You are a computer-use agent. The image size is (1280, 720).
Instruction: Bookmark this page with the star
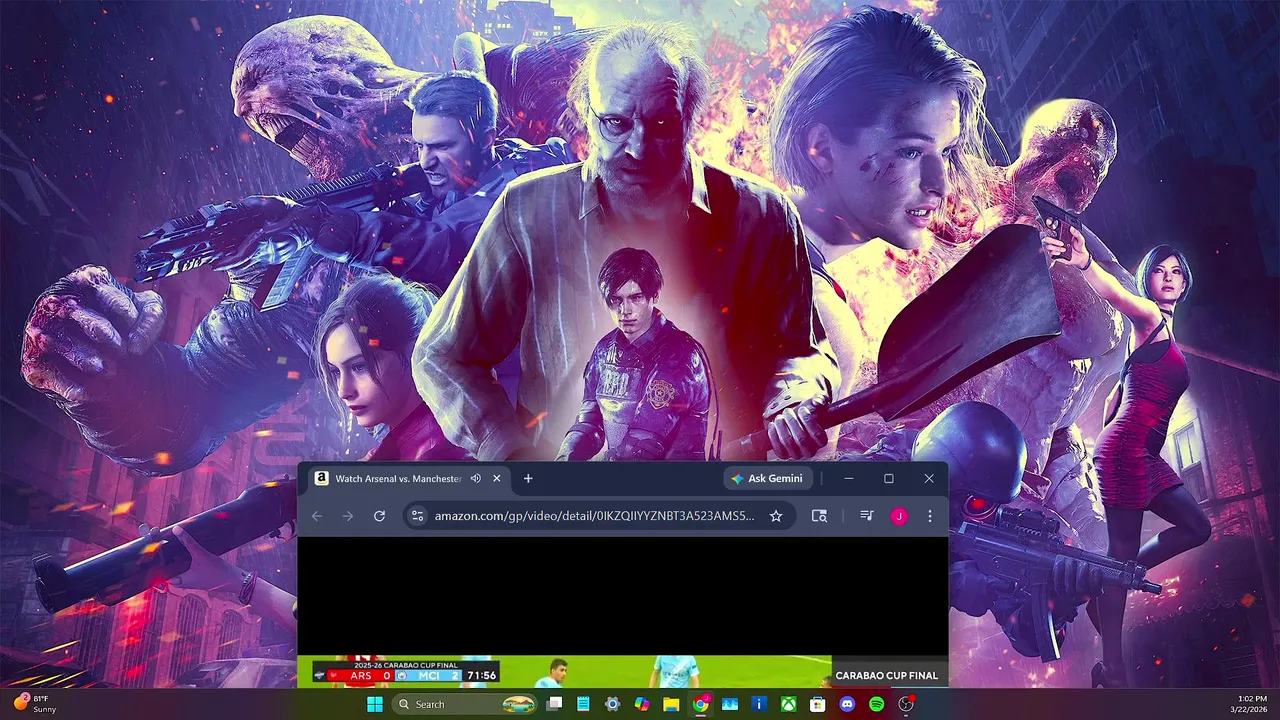coord(776,516)
